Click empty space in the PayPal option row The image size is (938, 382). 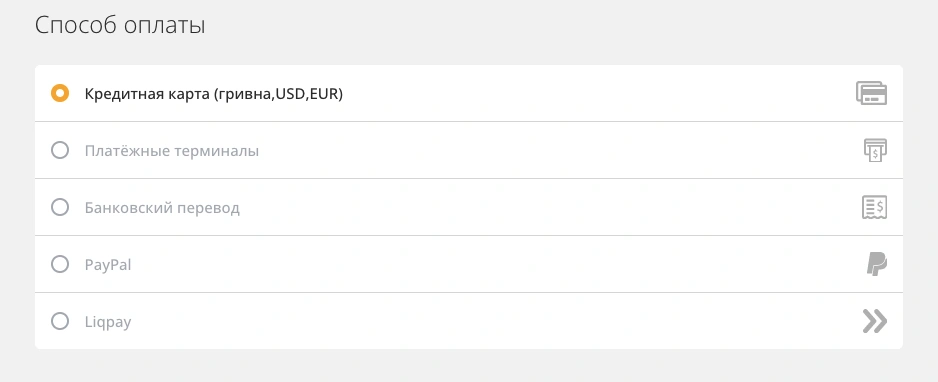click(x=479, y=264)
